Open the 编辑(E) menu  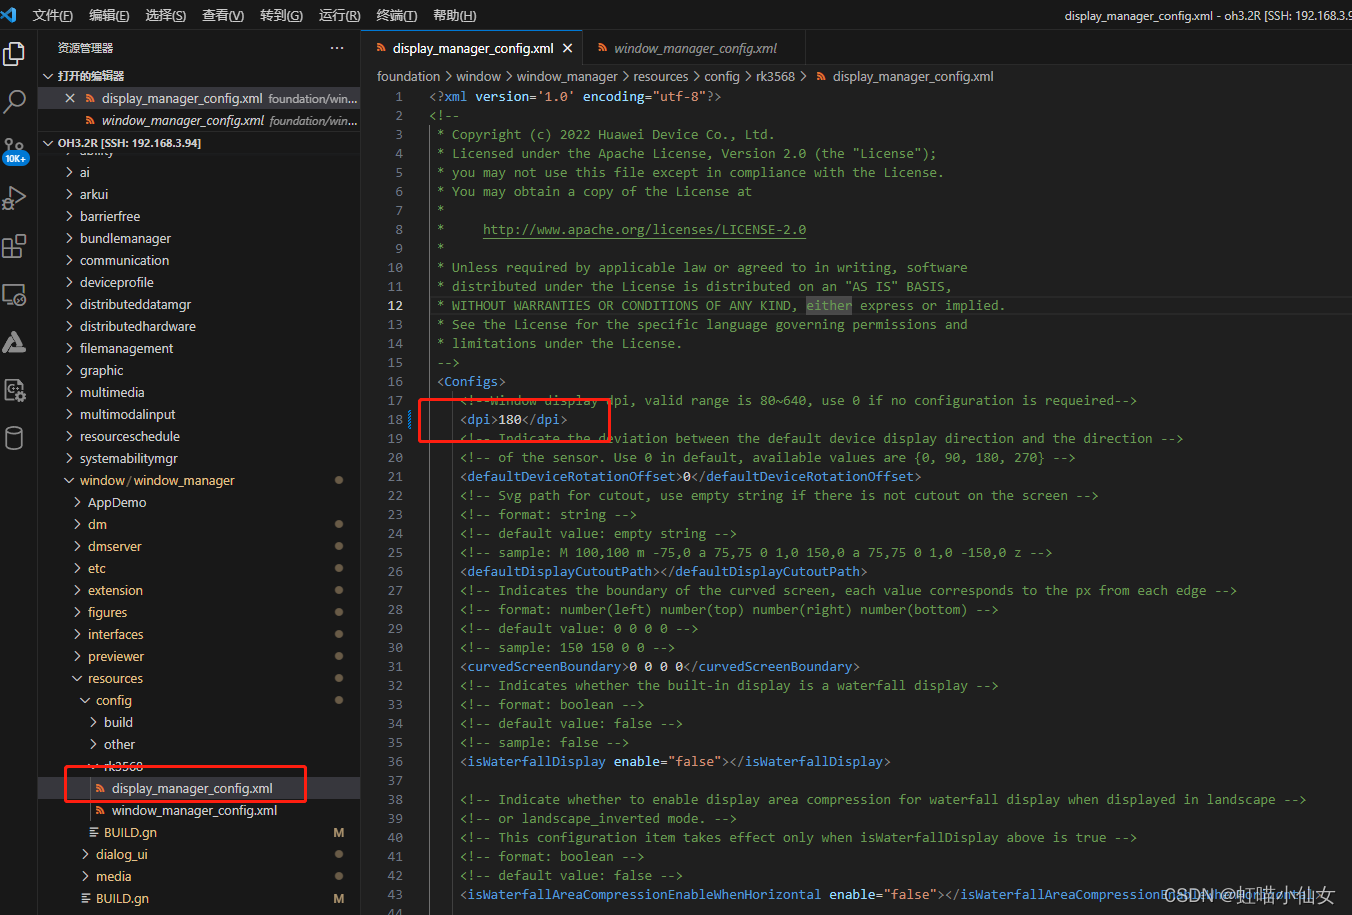click(x=109, y=15)
